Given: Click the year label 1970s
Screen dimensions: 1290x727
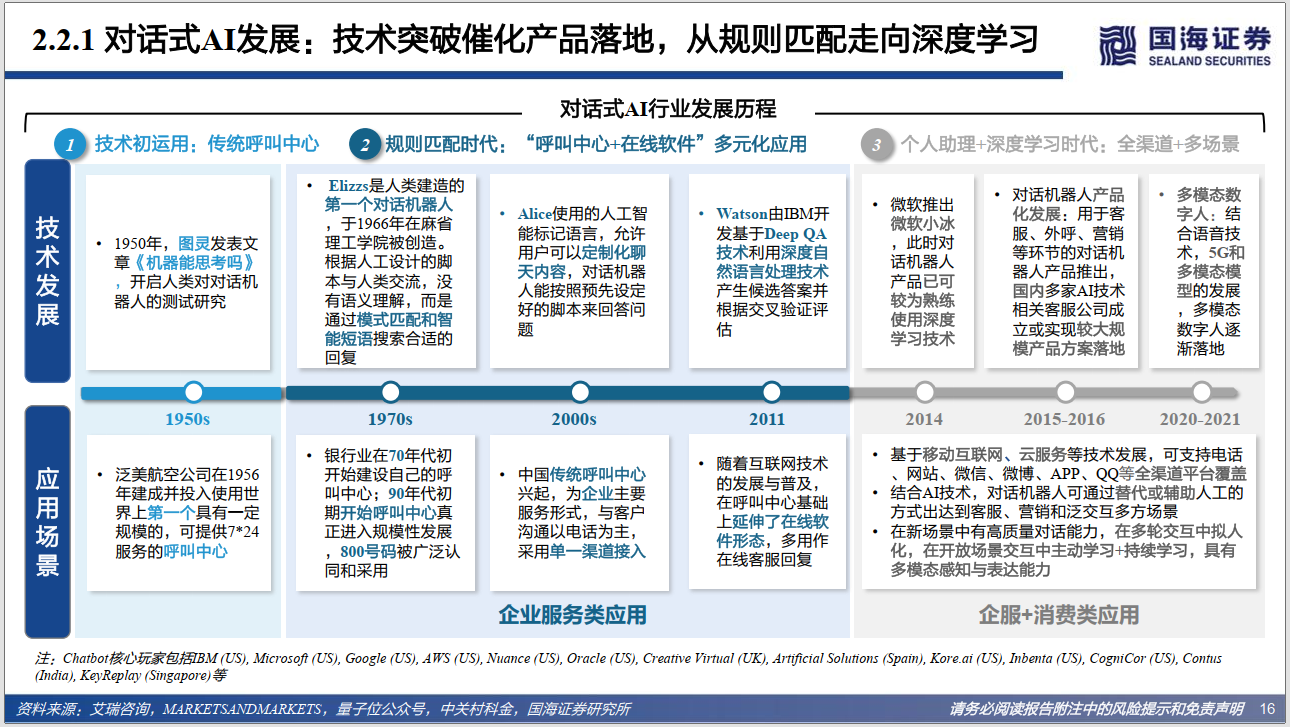Looking at the screenshot, I should coord(390,420).
